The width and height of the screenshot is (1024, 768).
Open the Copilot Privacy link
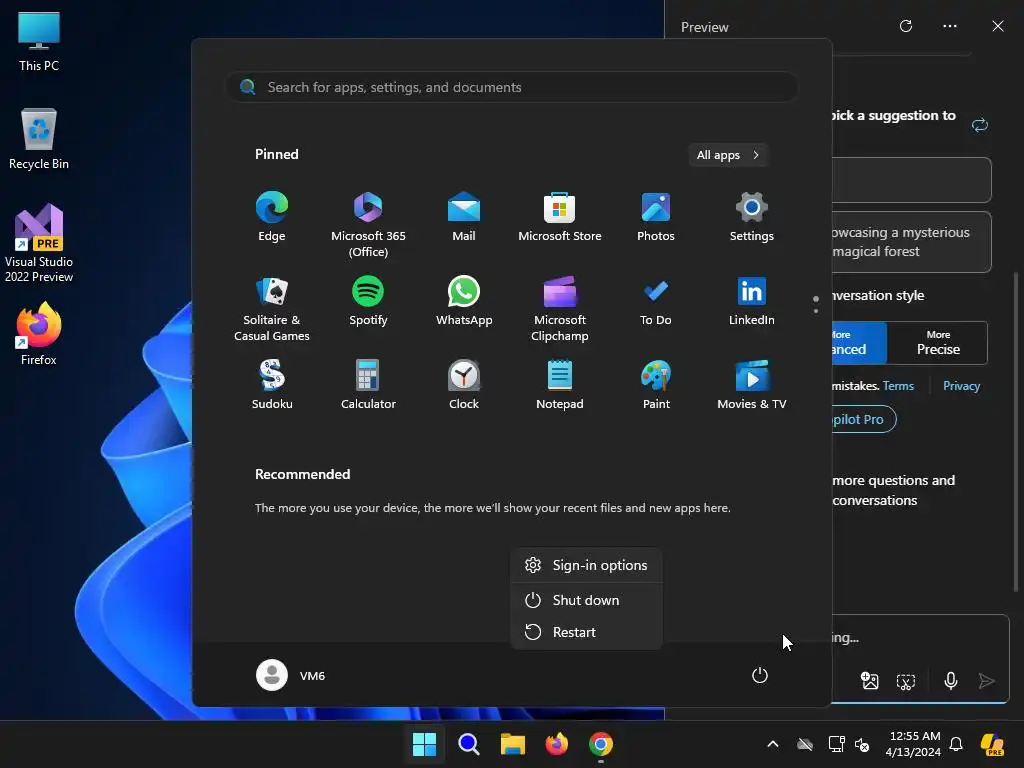pyautogui.click(x=961, y=386)
